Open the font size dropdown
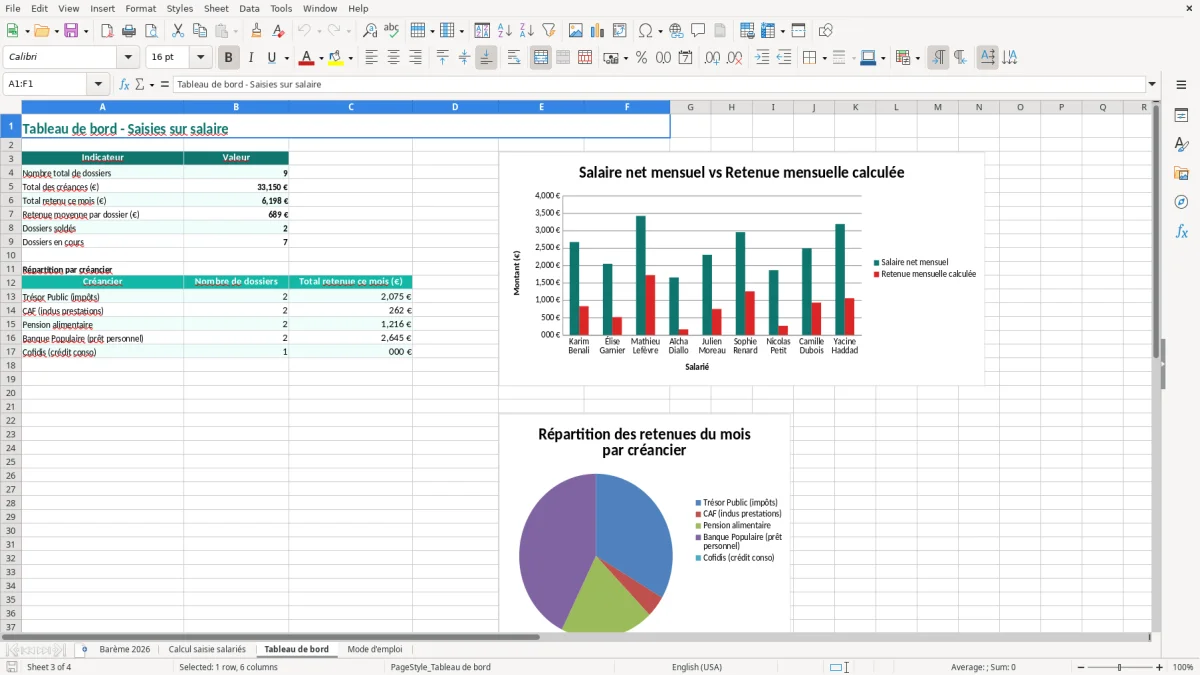This screenshot has height=675, width=1200. click(200, 58)
